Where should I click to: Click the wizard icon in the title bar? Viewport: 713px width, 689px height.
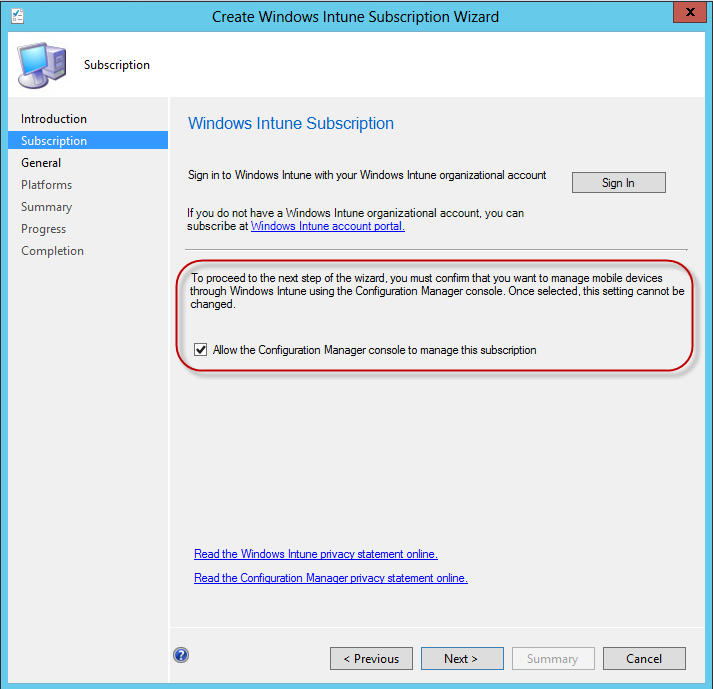point(17,16)
